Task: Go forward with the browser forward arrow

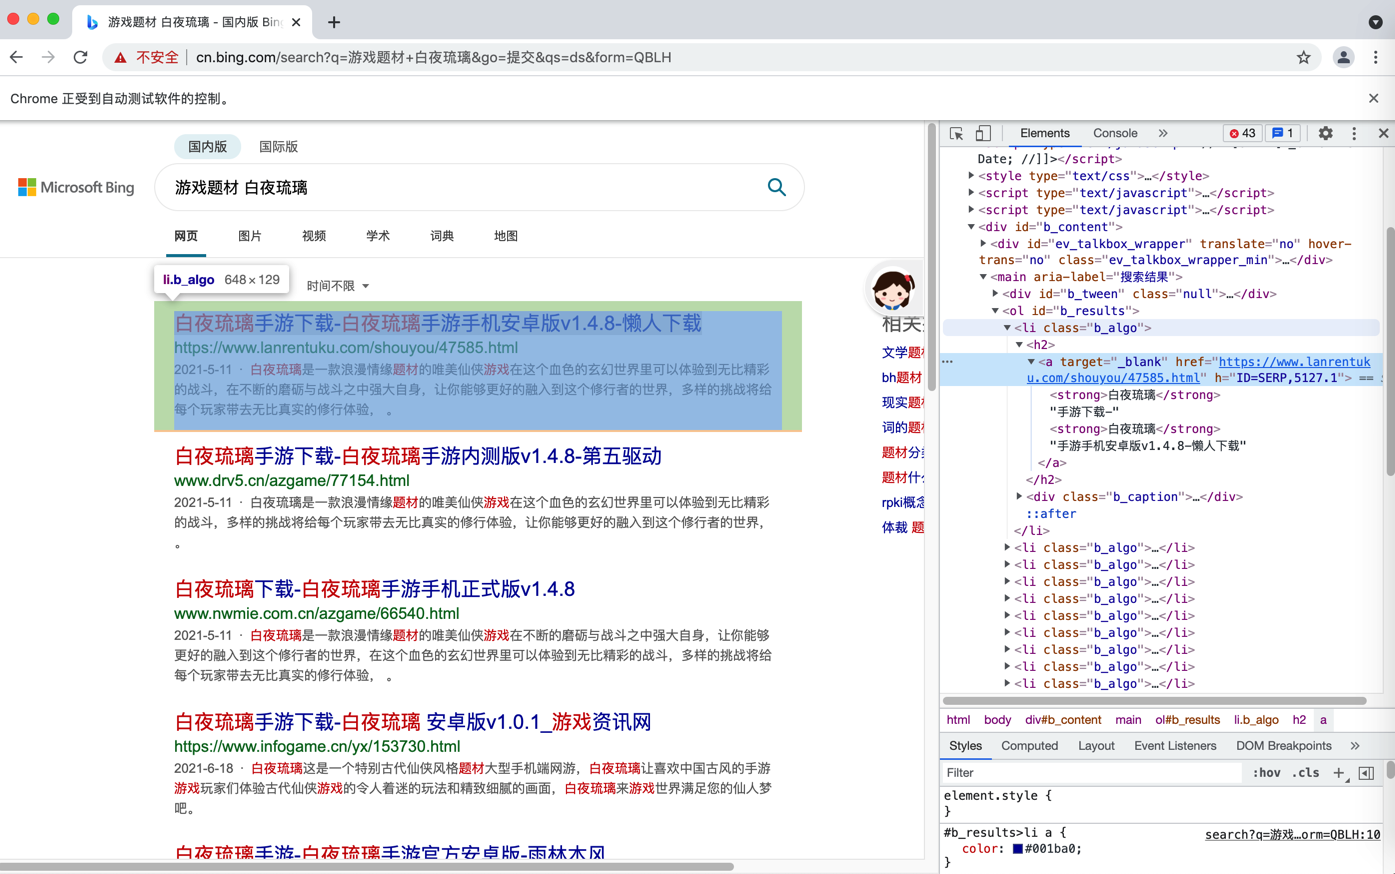Action: click(48, 57)
